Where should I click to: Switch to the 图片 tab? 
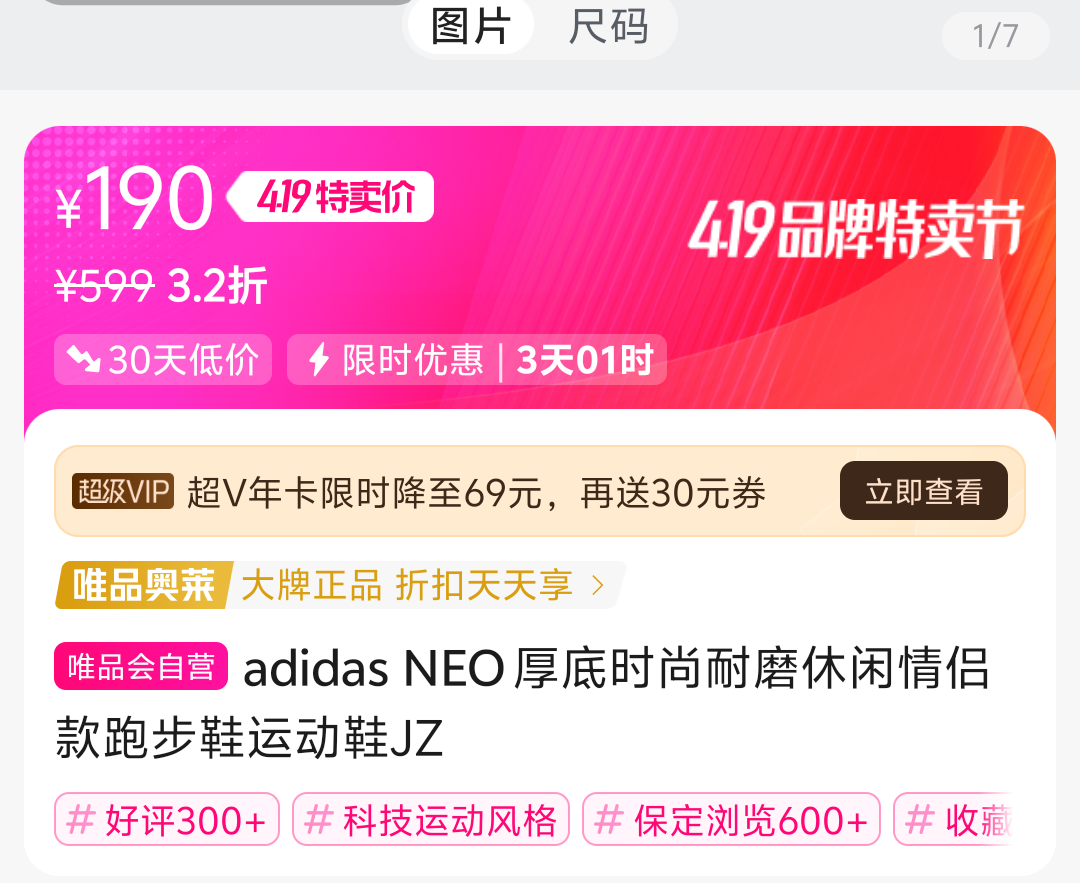tap(471, 26)
